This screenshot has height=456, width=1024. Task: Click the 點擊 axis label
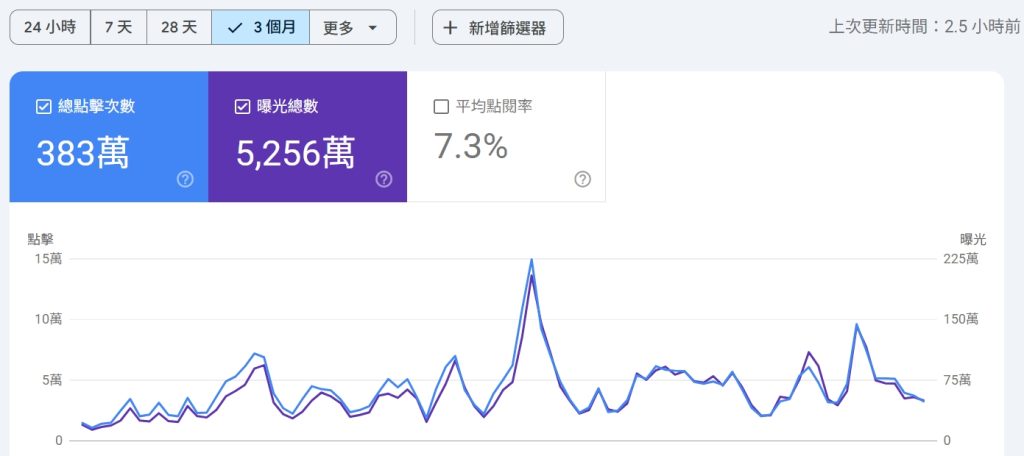pyautogui.click(x=40, y=239)
